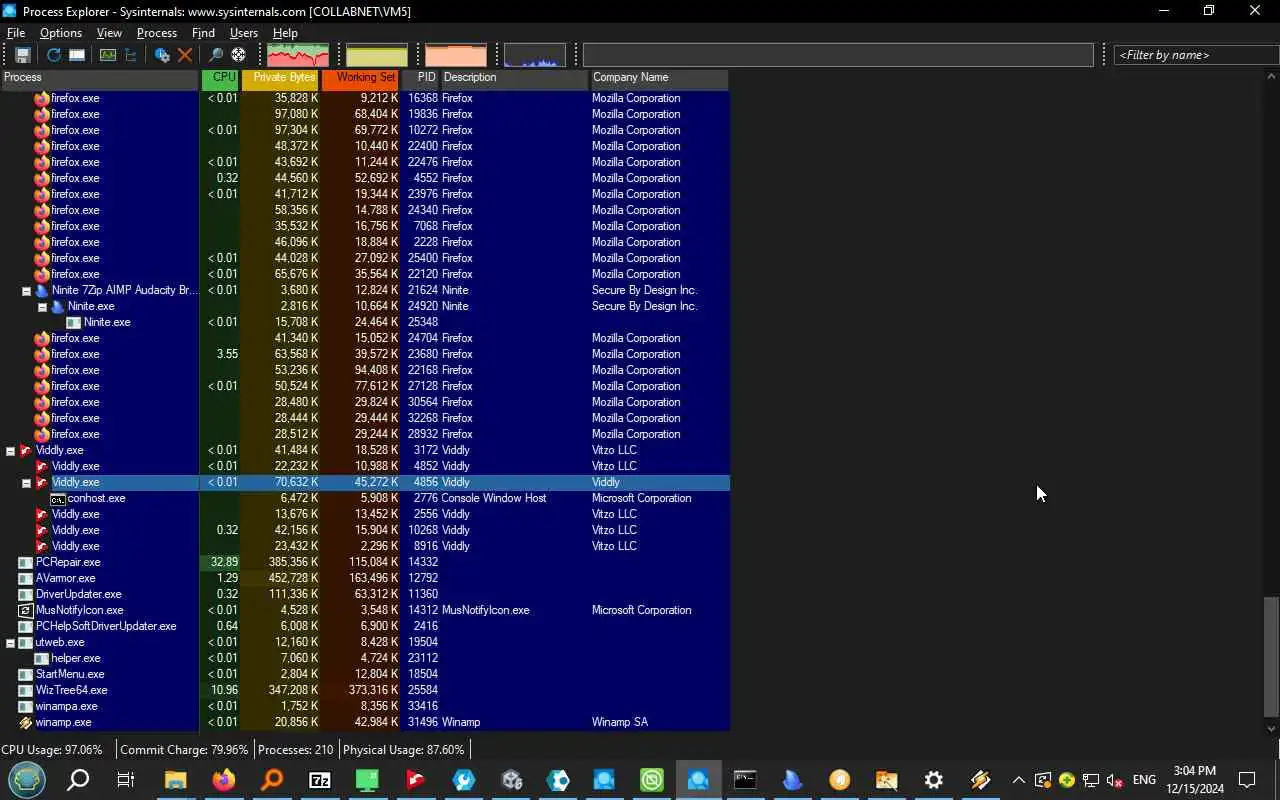Toggle the lower pane toolbar icon
1280x800 pixels.
pyautogui.click(x=77, y=55)
